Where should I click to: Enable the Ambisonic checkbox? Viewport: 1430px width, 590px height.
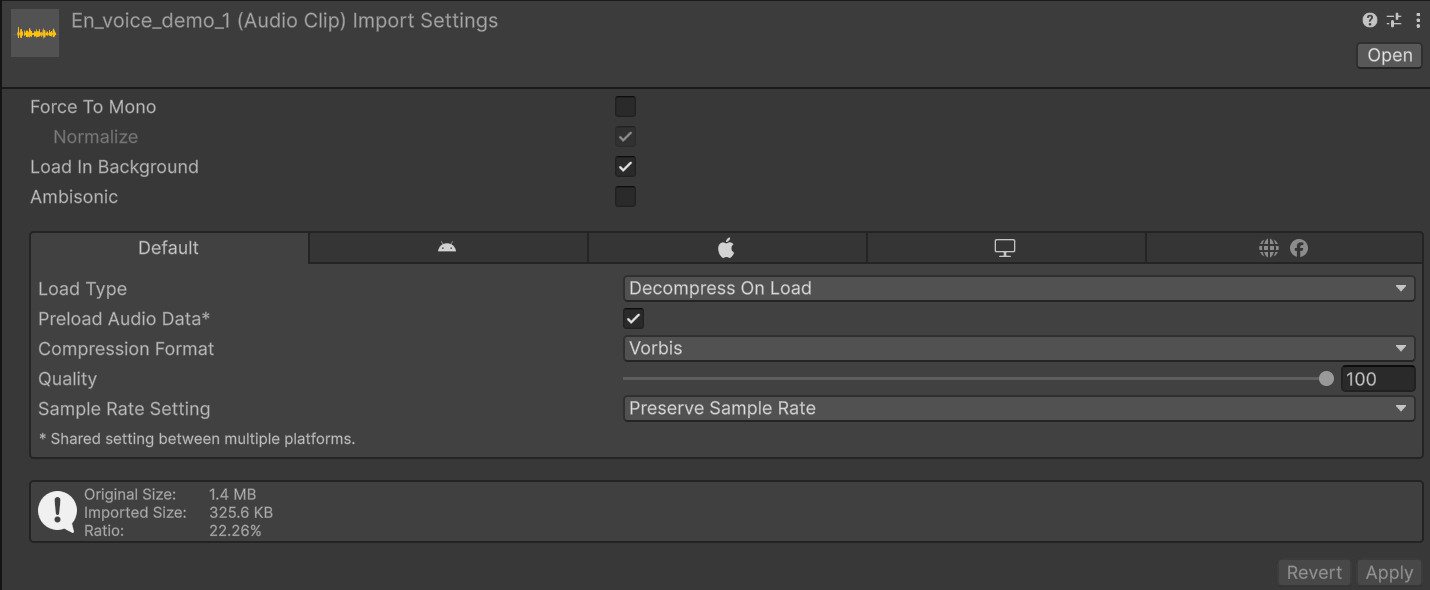click(x=625, y=197)
